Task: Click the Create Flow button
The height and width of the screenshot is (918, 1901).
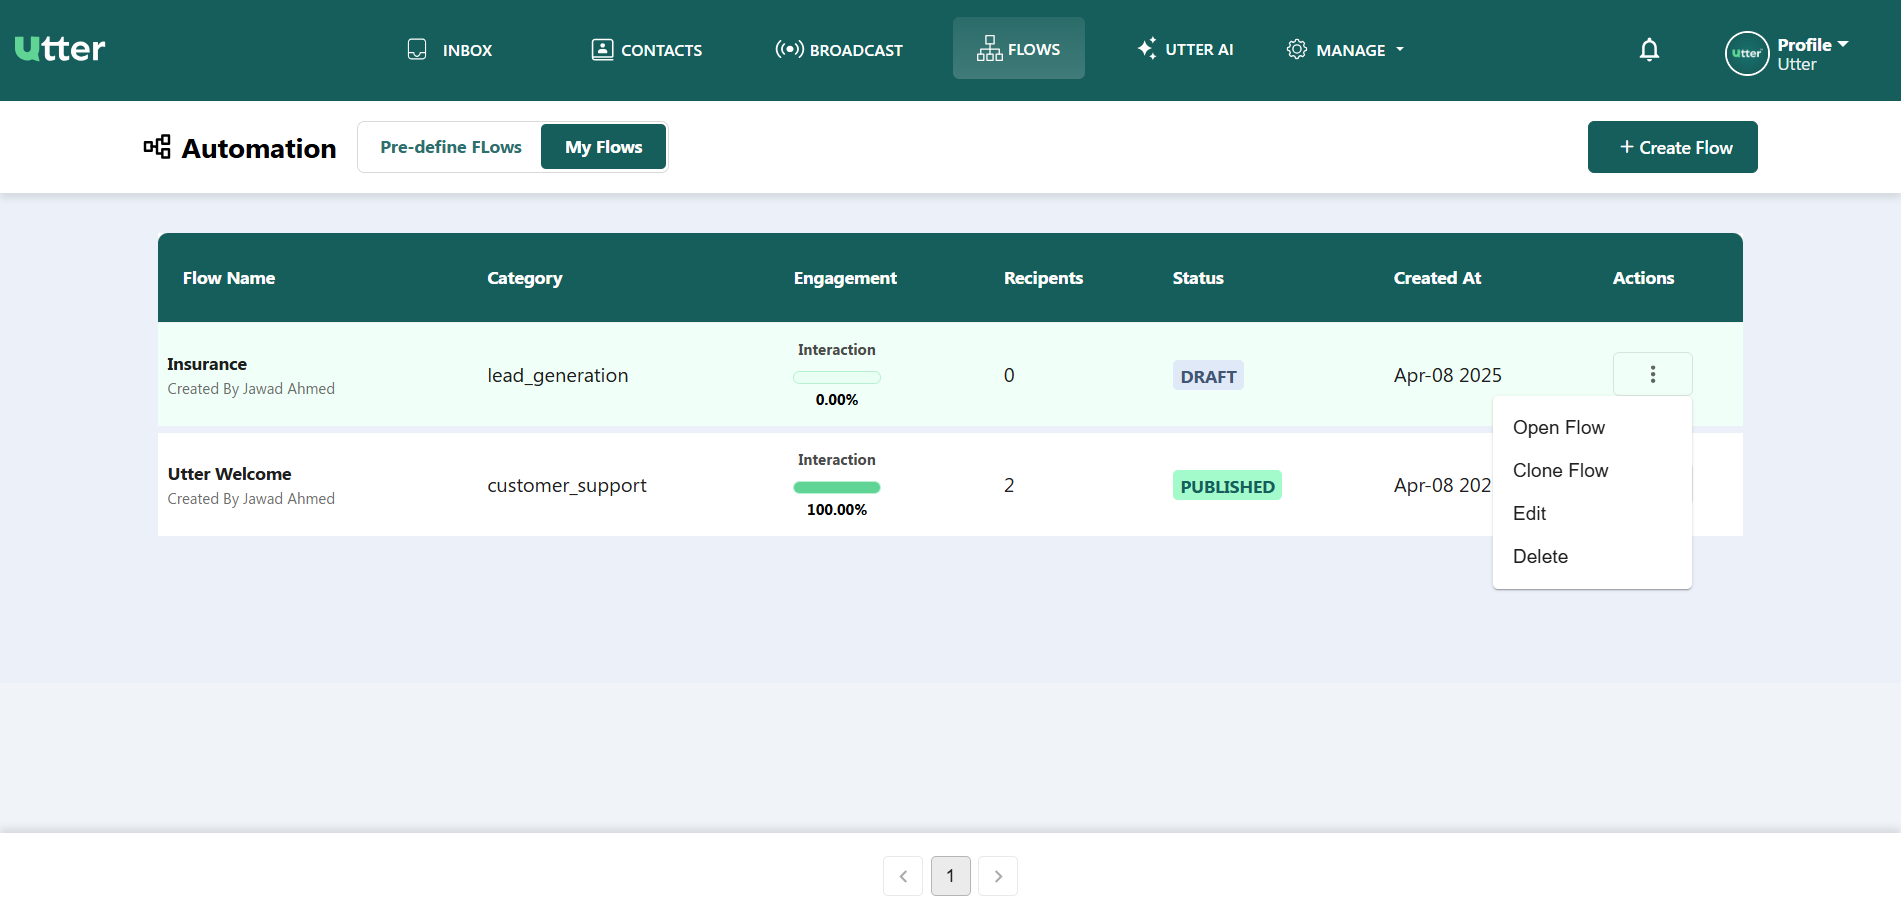Action: pyautogui.click(x=1672, y=147)
